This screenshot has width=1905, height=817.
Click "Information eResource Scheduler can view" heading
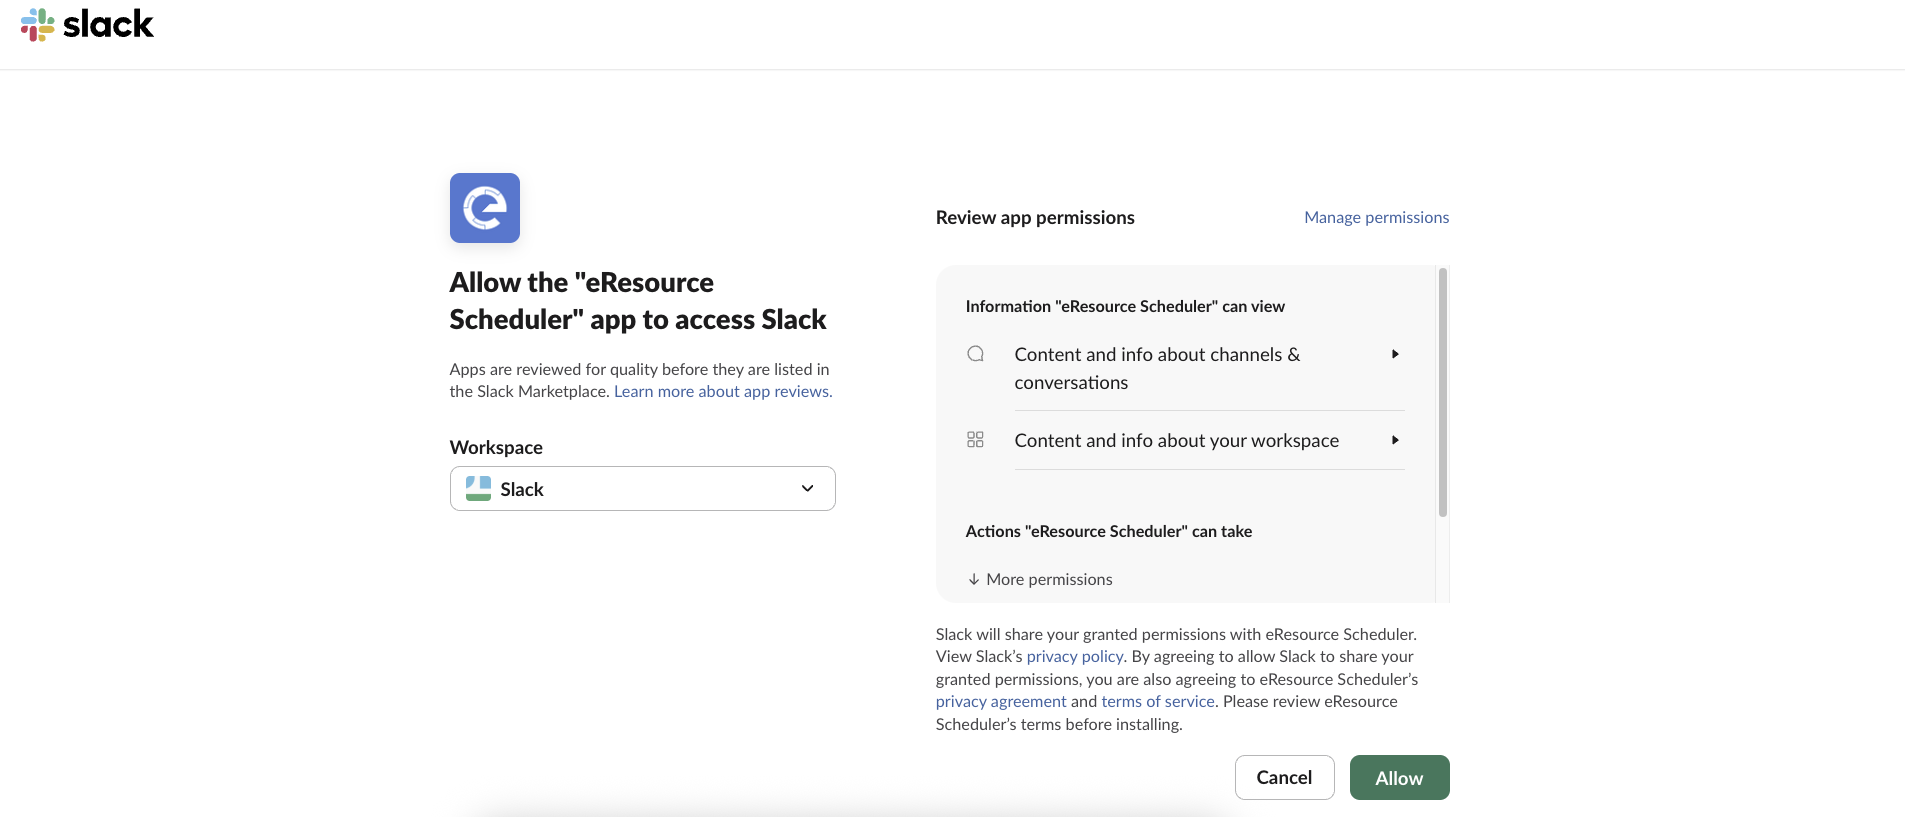coord(1125,306)
